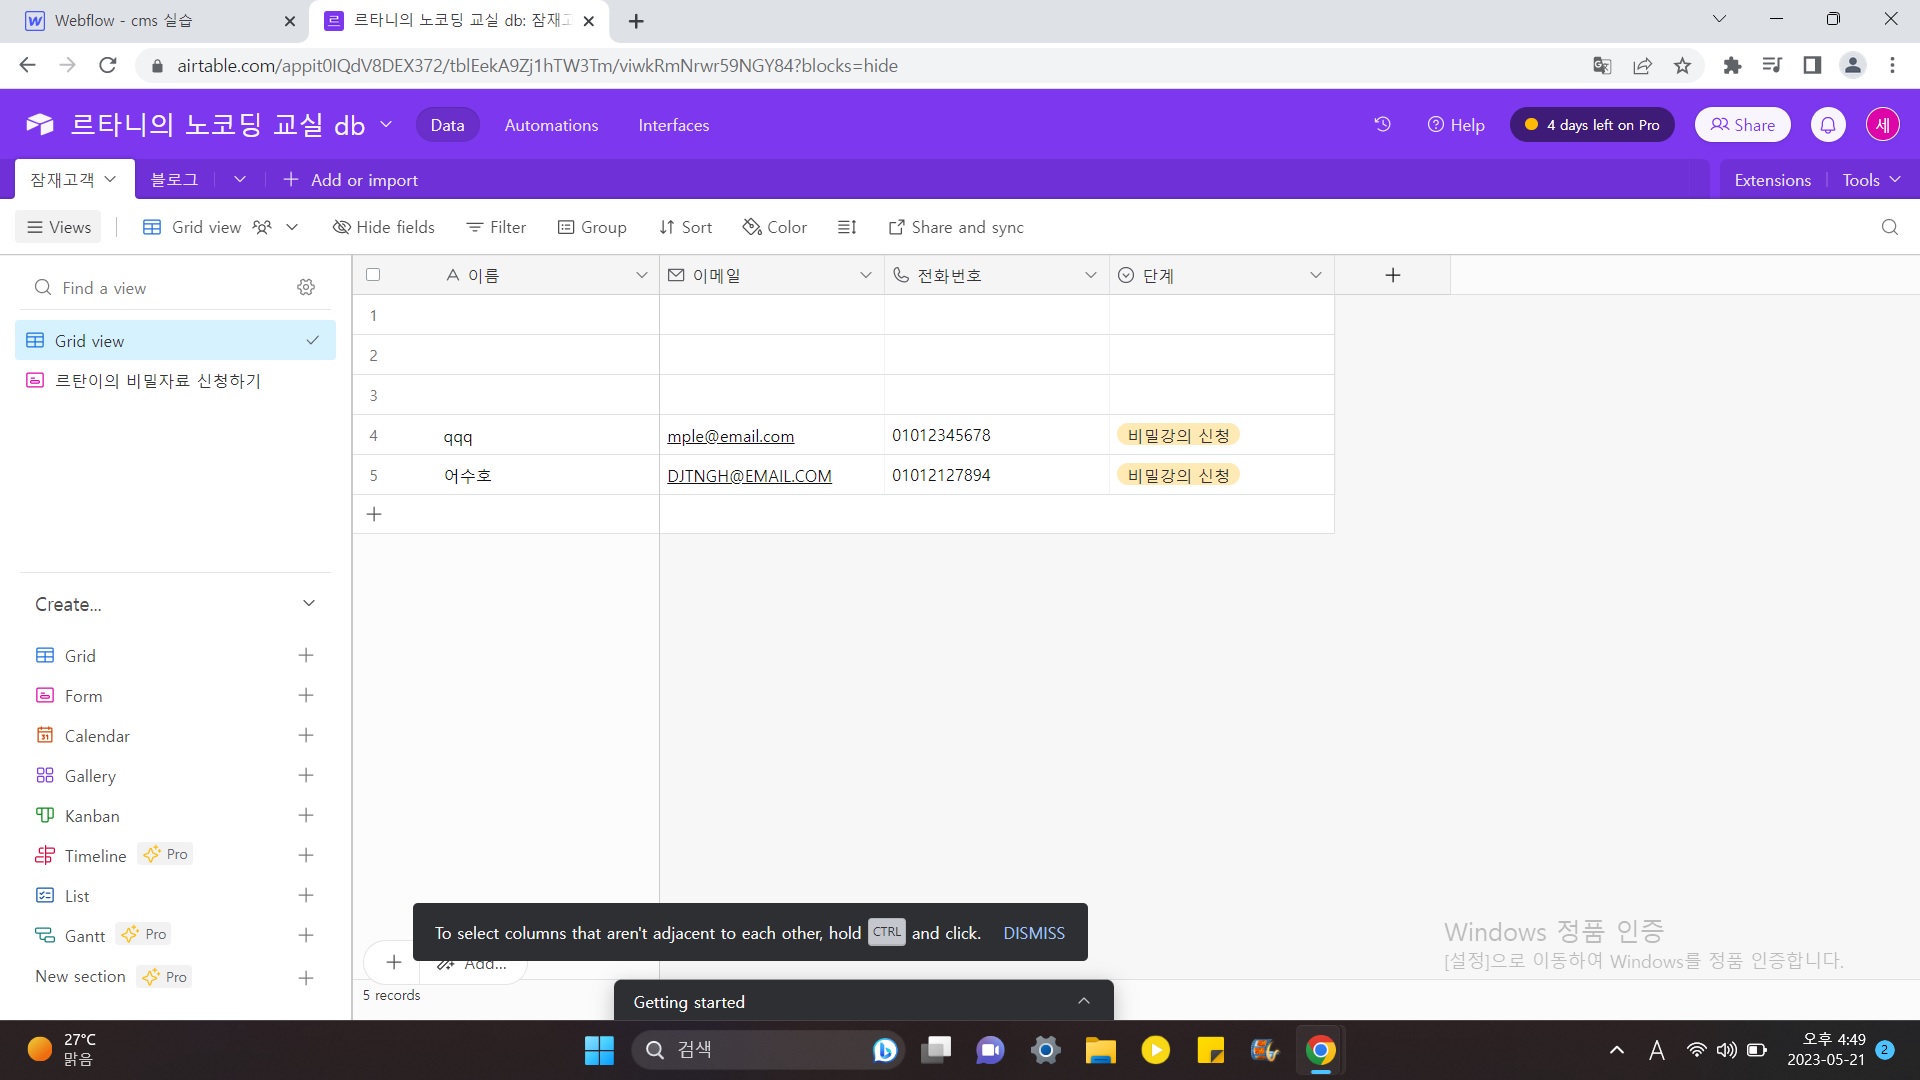Click browser translate page icon

click(1602, 66)
